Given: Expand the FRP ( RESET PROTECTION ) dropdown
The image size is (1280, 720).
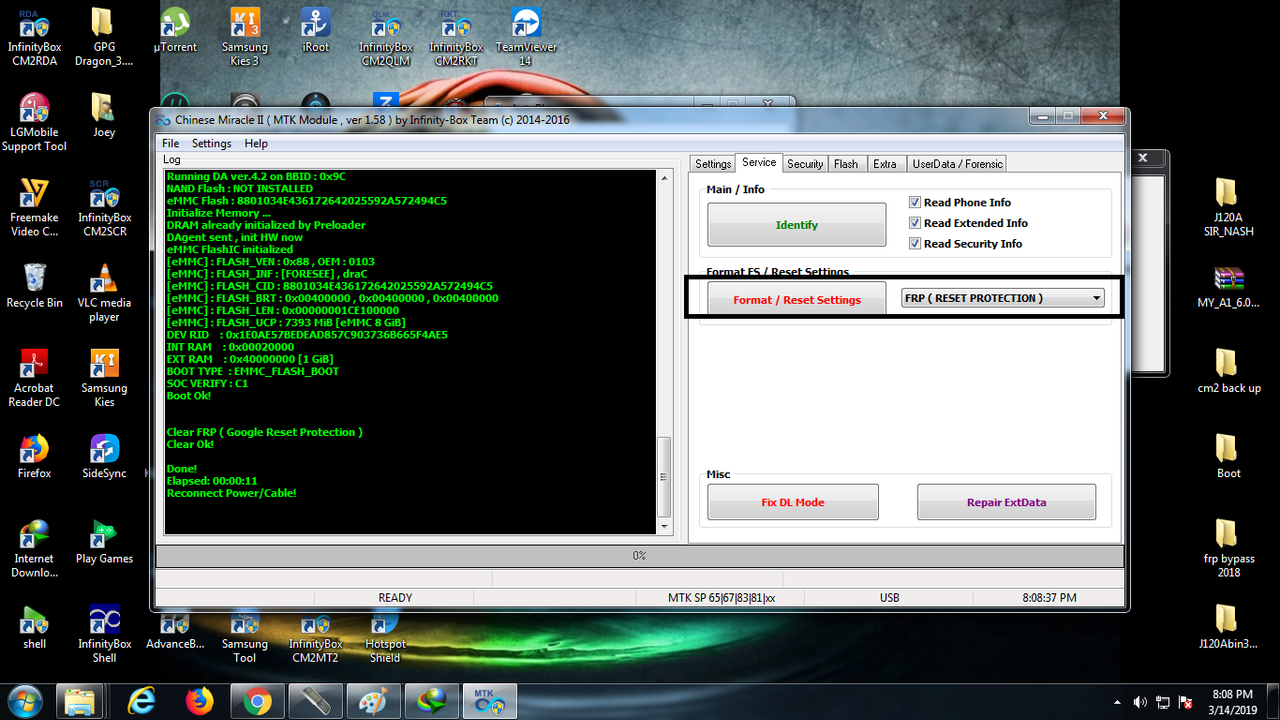Looking at the screenshot, I should pos(1097,298).
